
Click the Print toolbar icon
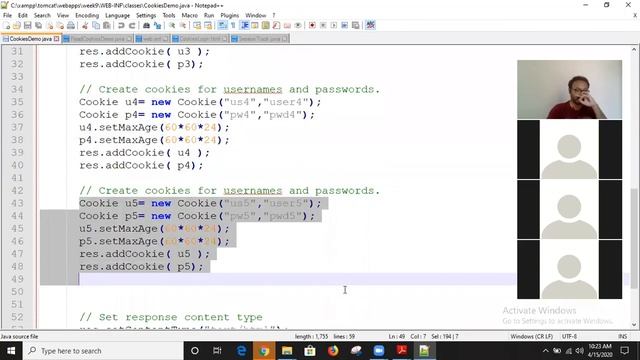[x=71, y=25]
